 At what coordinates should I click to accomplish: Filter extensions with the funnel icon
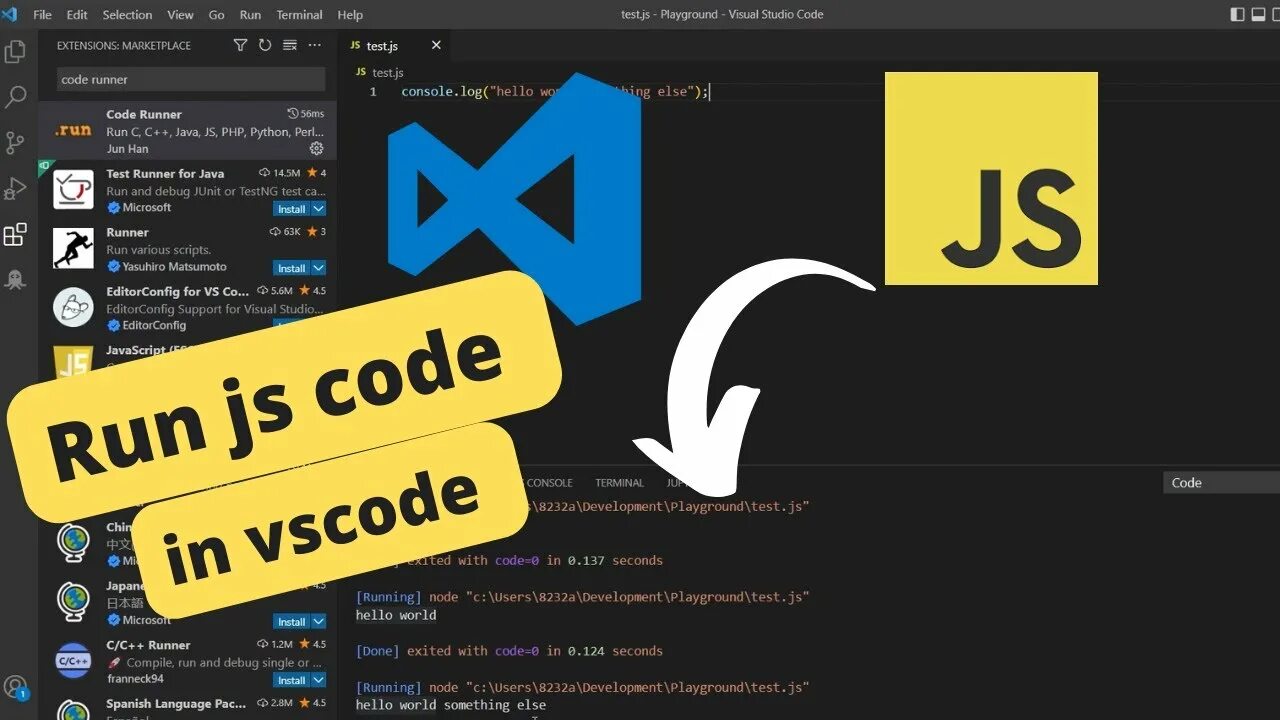click(240, 45)
